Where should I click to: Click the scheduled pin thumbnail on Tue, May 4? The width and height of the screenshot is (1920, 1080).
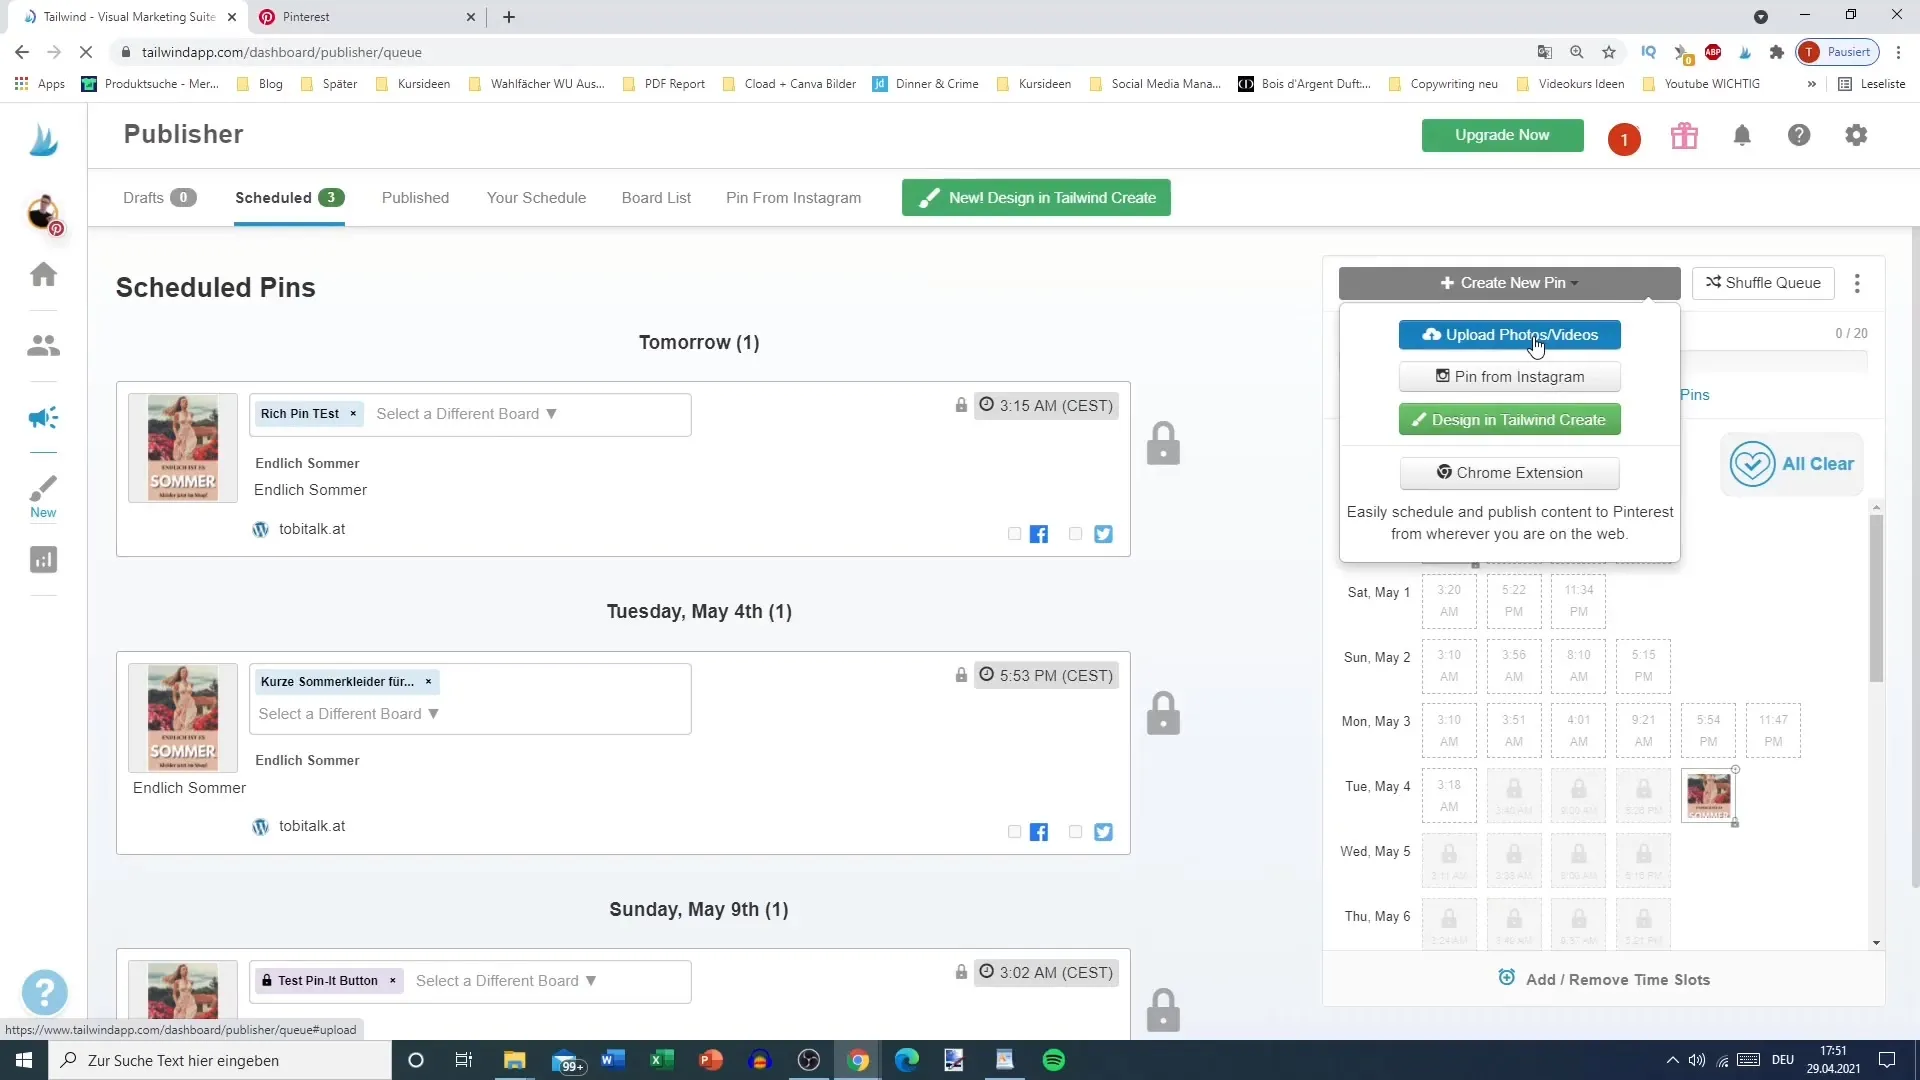[x=1708, y=796]
